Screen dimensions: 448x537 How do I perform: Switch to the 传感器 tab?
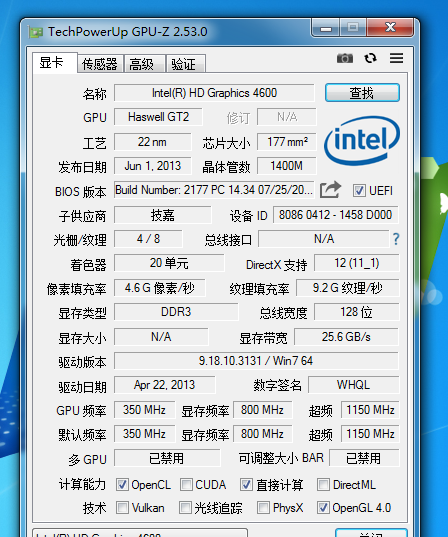click(x=100, y=64)
